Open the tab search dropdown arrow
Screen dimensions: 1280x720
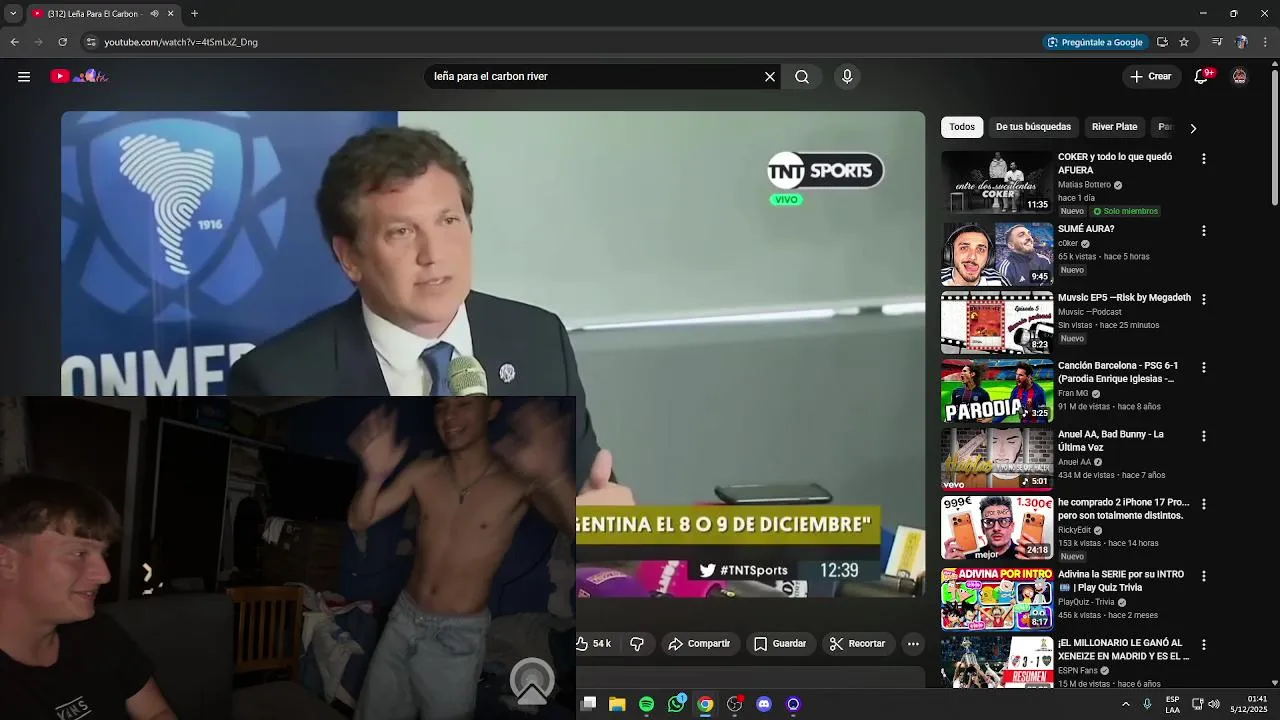click(x=13, y=14)
